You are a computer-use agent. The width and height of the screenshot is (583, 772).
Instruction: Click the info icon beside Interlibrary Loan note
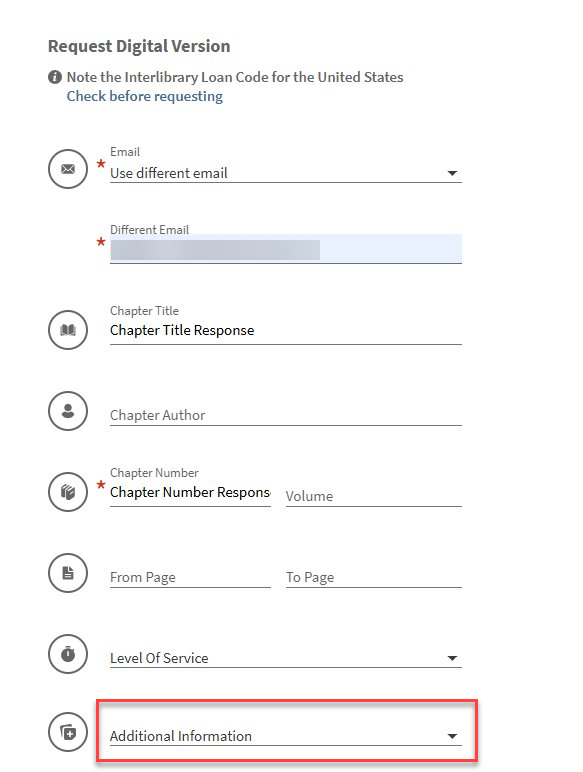point(55,77)
